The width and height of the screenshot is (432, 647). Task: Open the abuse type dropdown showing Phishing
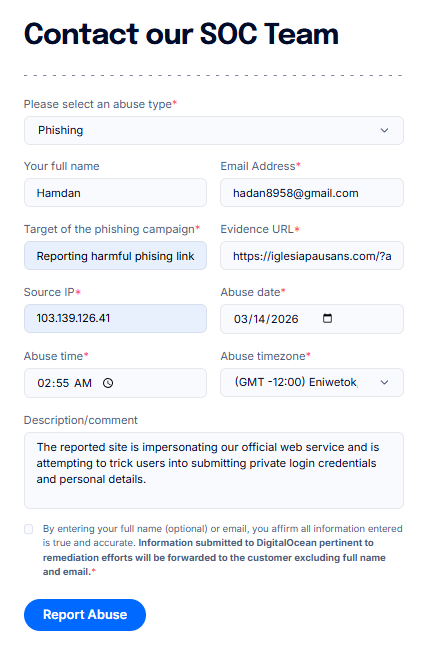pyautogui.click(x=214, y=130)
